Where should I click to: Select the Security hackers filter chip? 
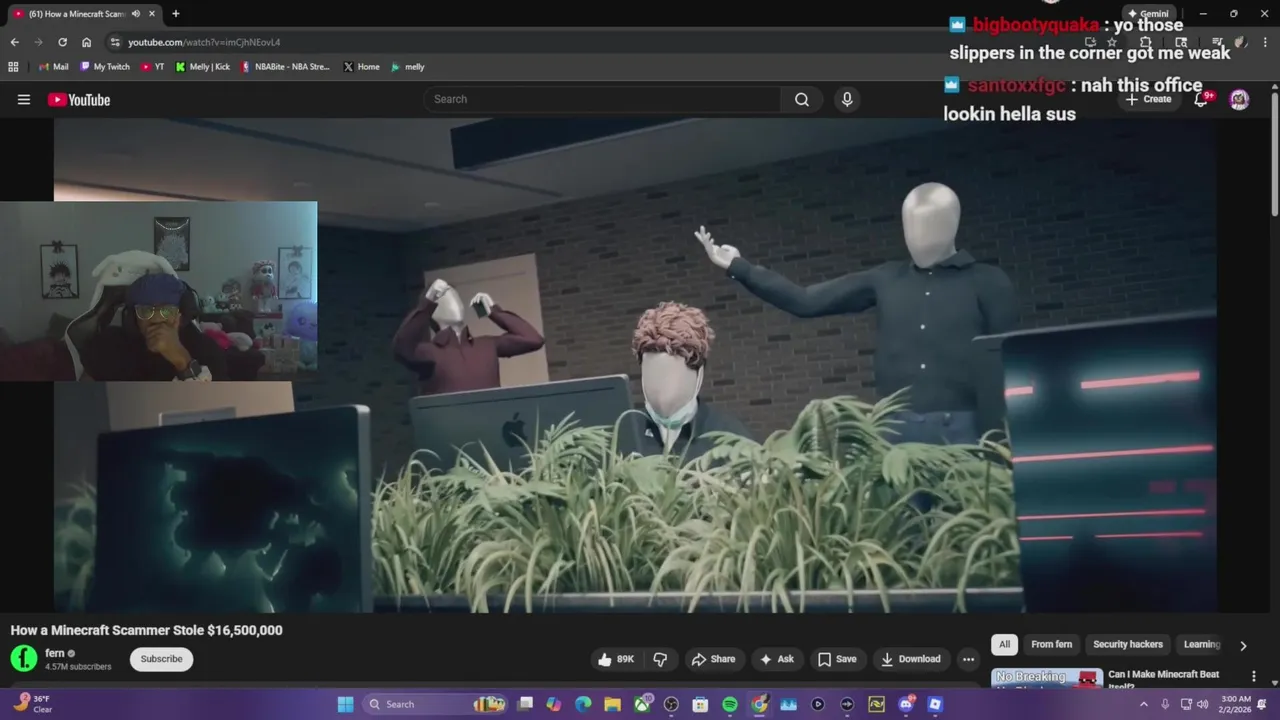pos(1128,645)
